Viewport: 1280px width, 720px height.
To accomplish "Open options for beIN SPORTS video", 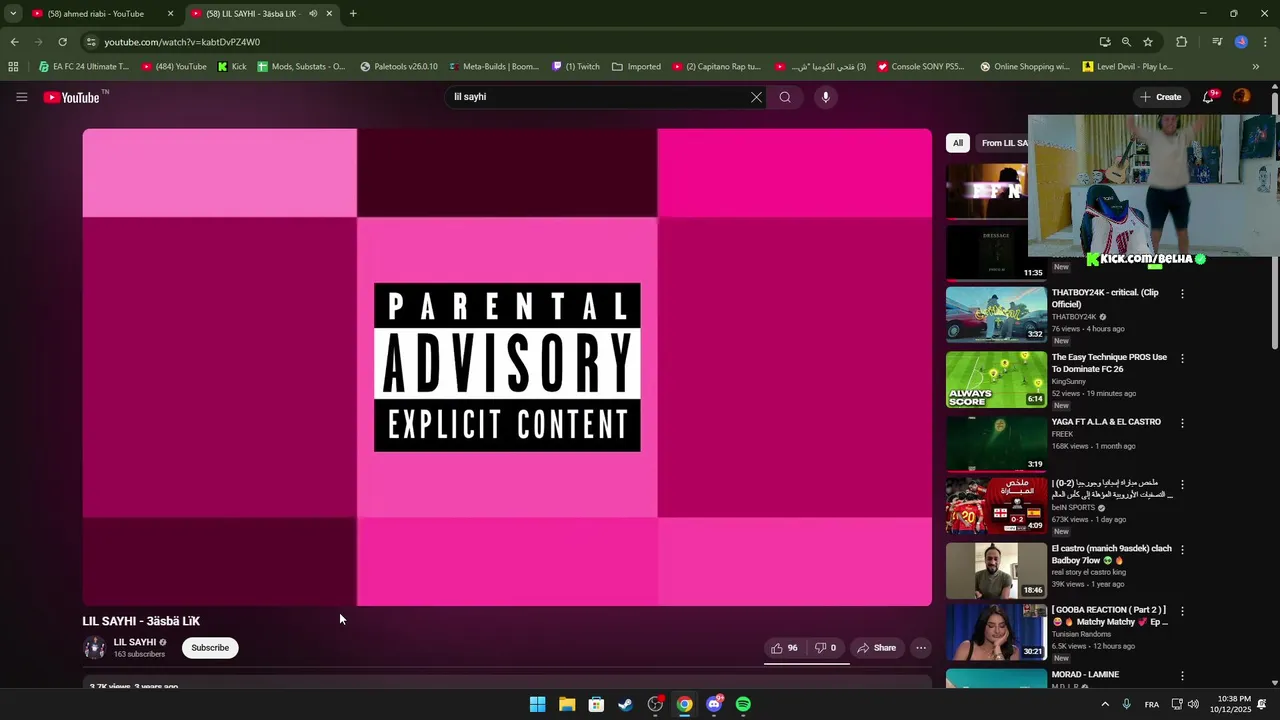I will [1182, 485].
